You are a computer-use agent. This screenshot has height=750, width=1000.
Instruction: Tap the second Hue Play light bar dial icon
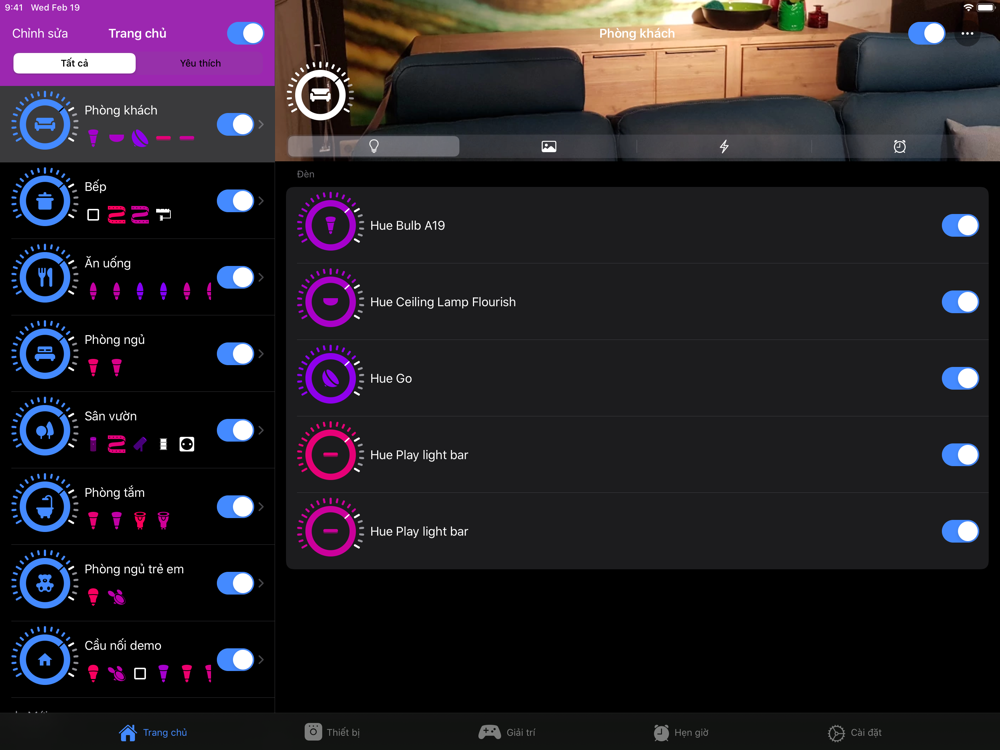click(x=330, y=531)
